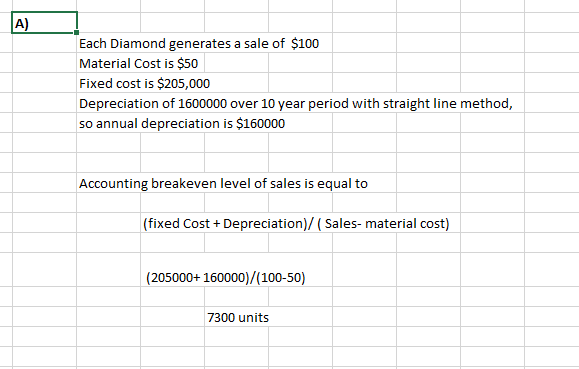Select the 7300 units result cell
This screenshot has height=369, width=579.
236,317
